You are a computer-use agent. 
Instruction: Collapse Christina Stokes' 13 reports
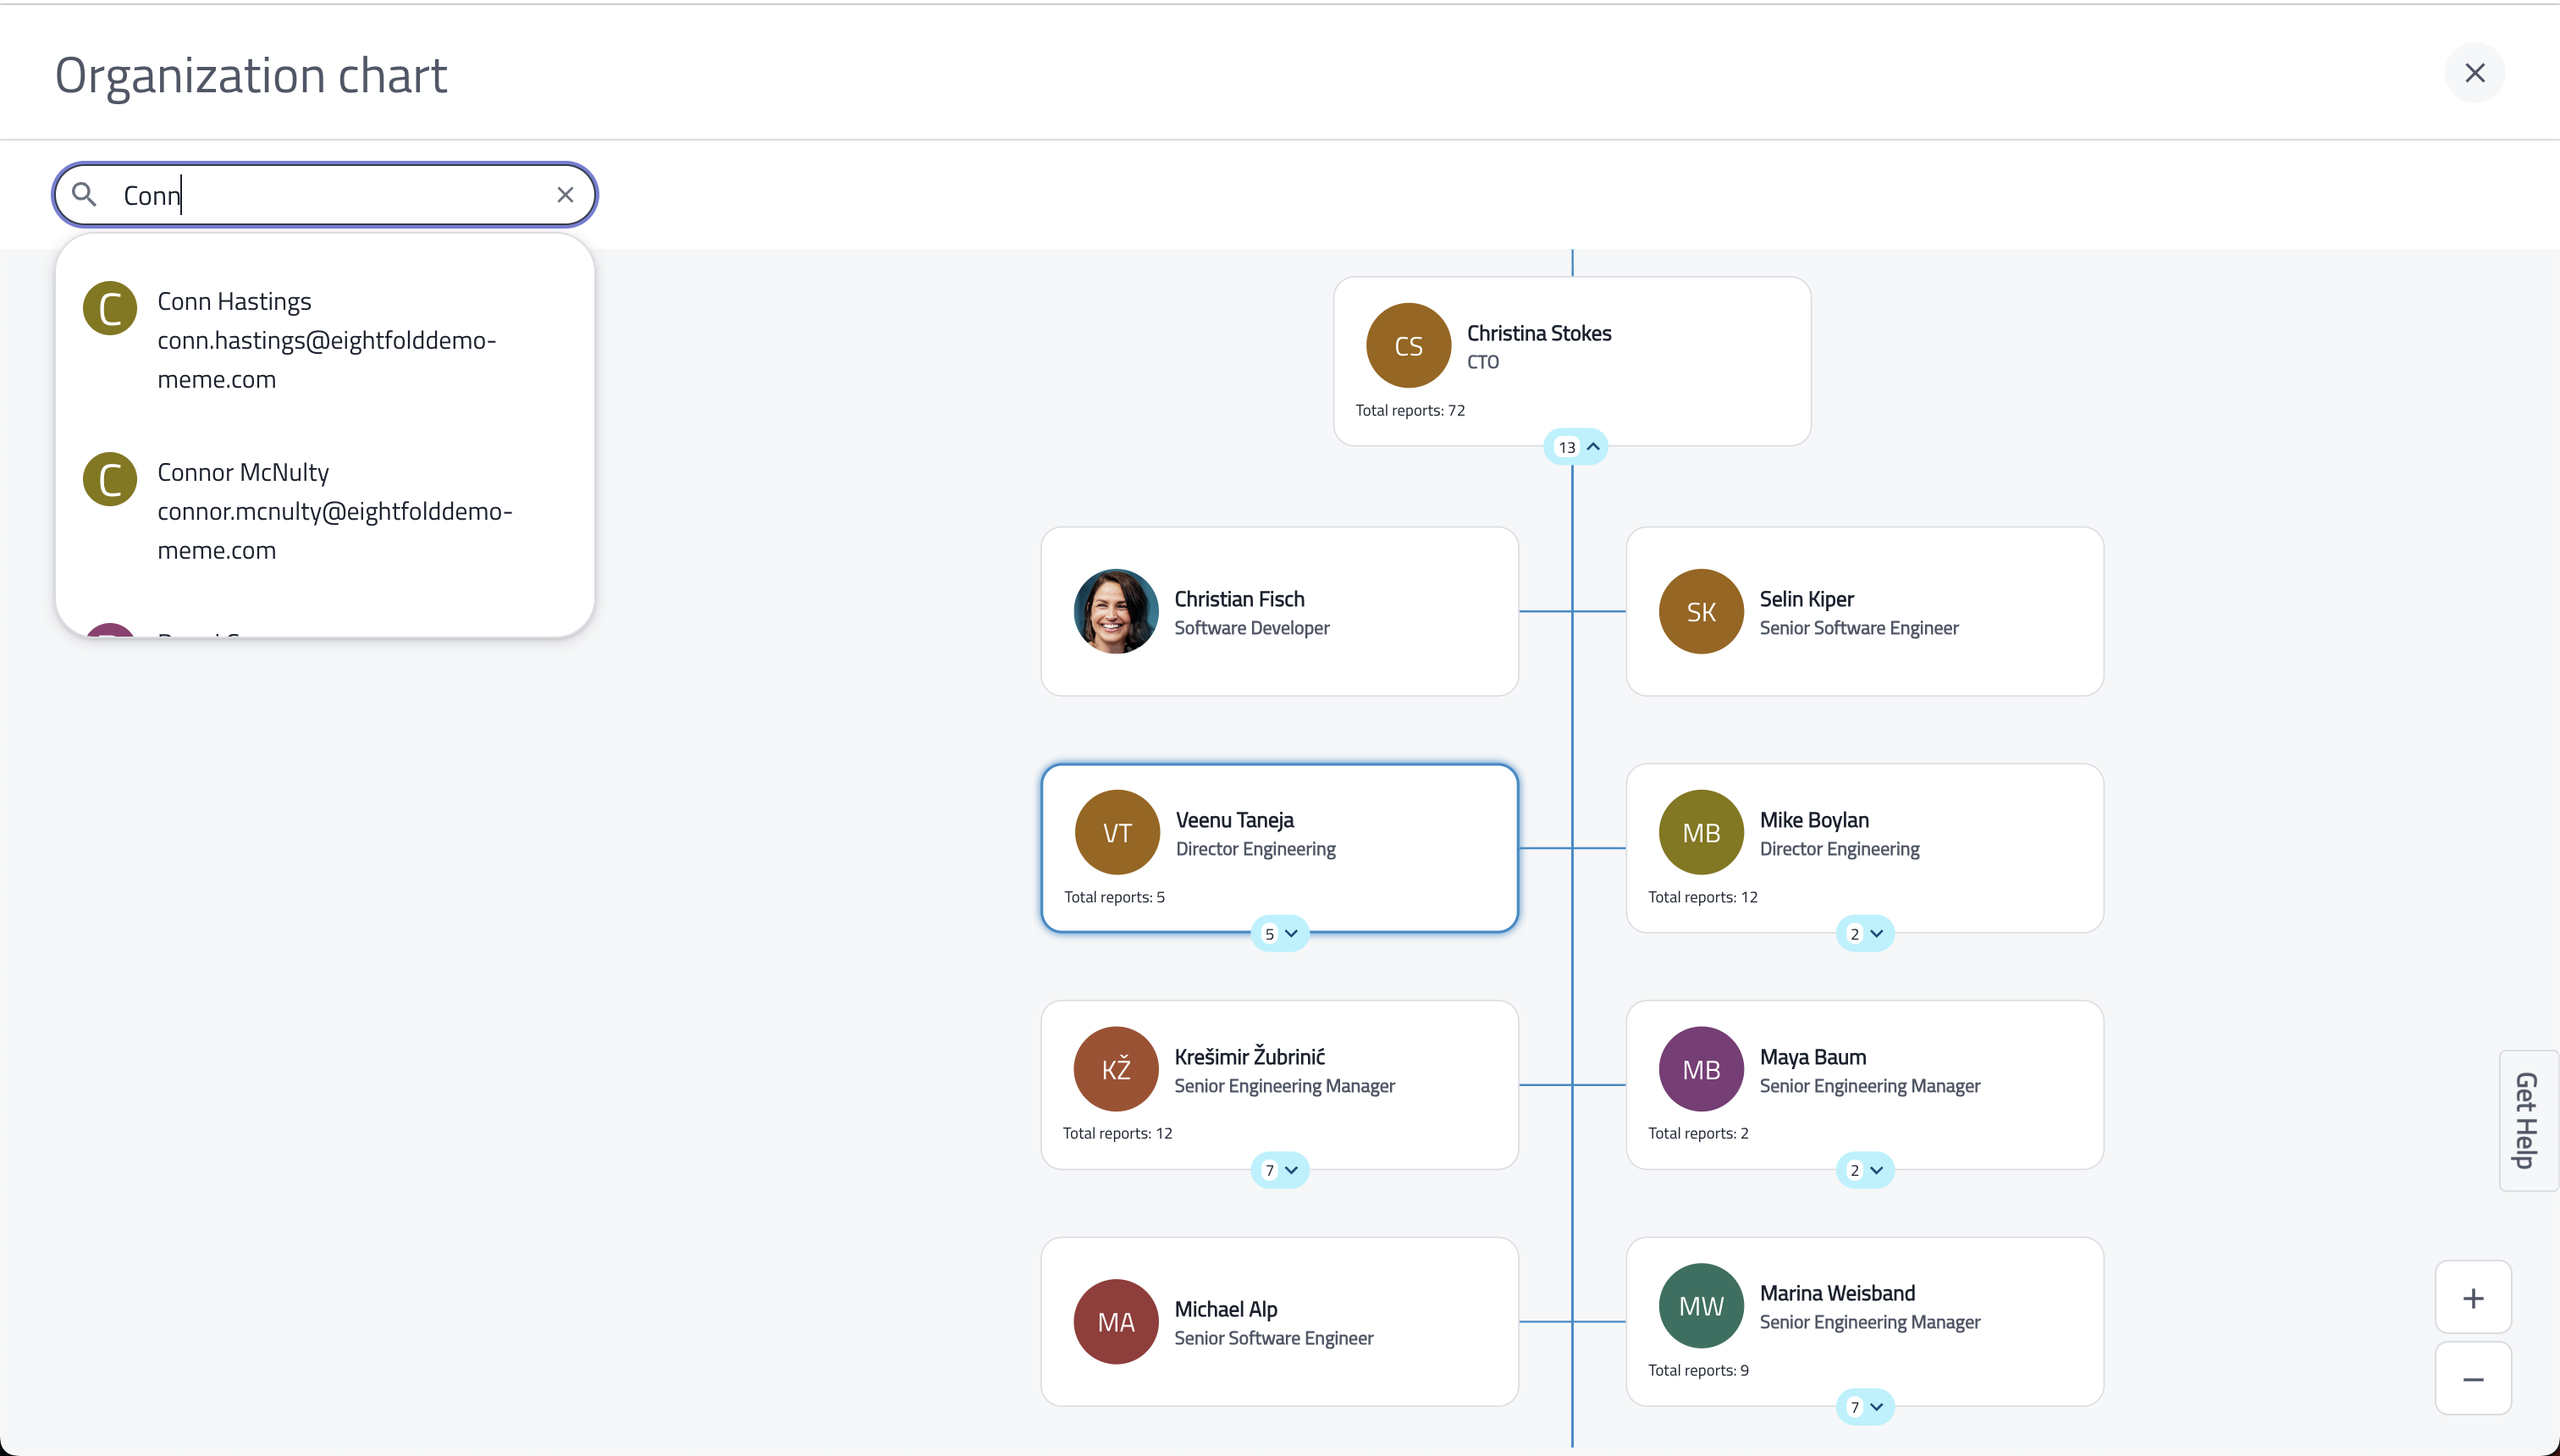[1576, 447]
